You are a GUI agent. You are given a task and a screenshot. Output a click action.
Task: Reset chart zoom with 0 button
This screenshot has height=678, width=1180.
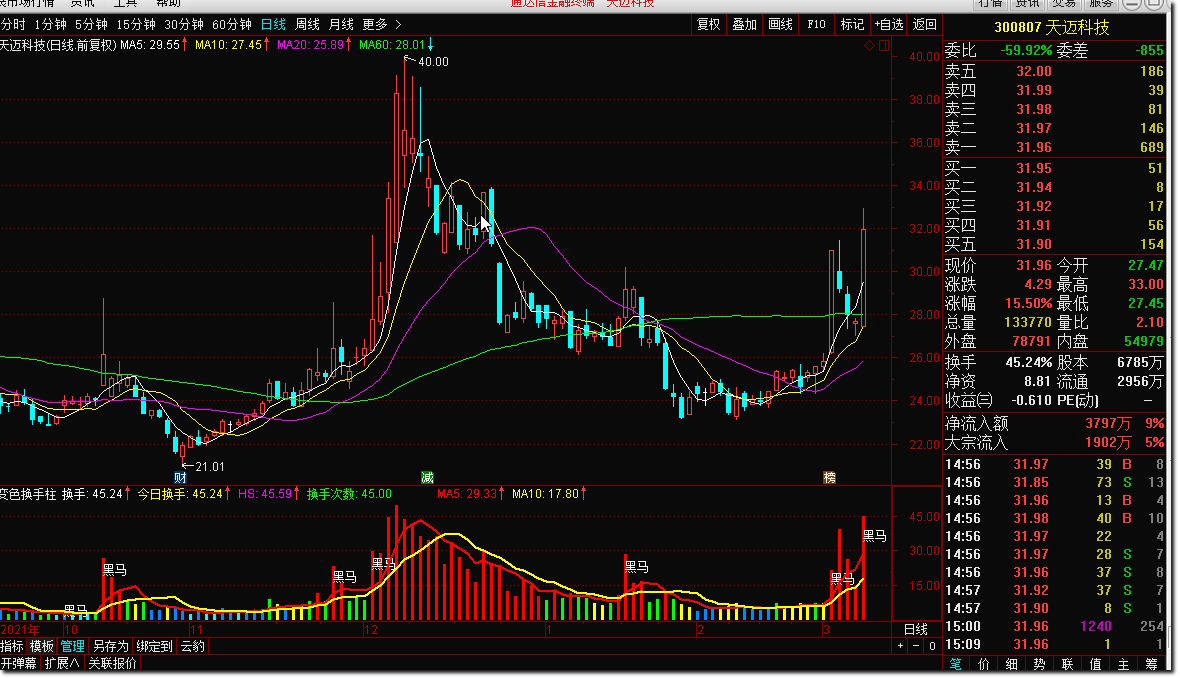click(x=932, y=646)
